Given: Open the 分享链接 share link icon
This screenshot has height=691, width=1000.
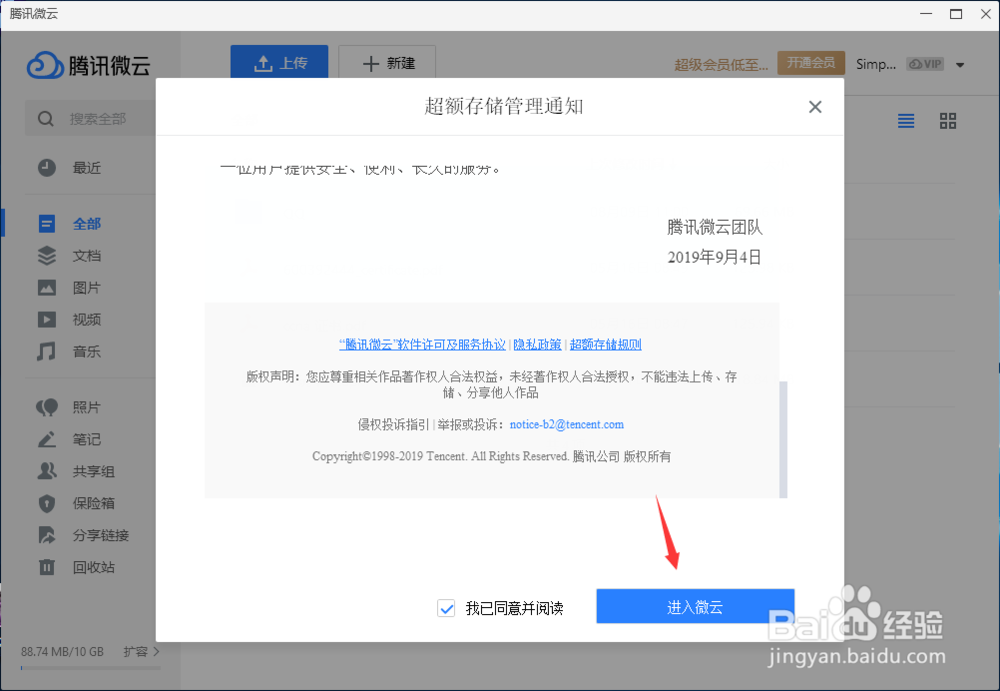Looking at the screenshot, I should 47,535.
